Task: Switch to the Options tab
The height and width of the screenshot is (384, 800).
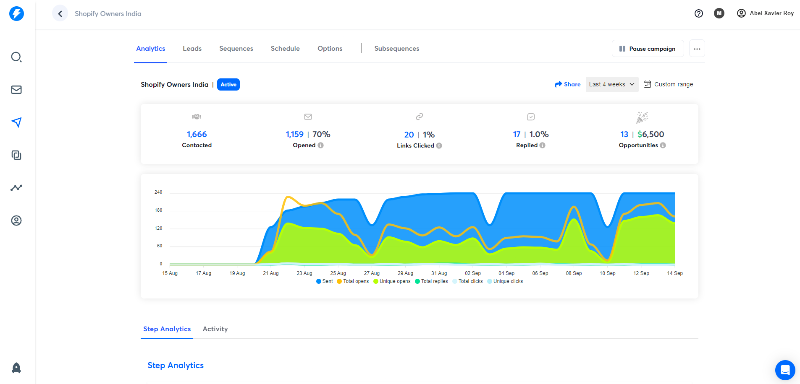Action: [x=330, y=49]
